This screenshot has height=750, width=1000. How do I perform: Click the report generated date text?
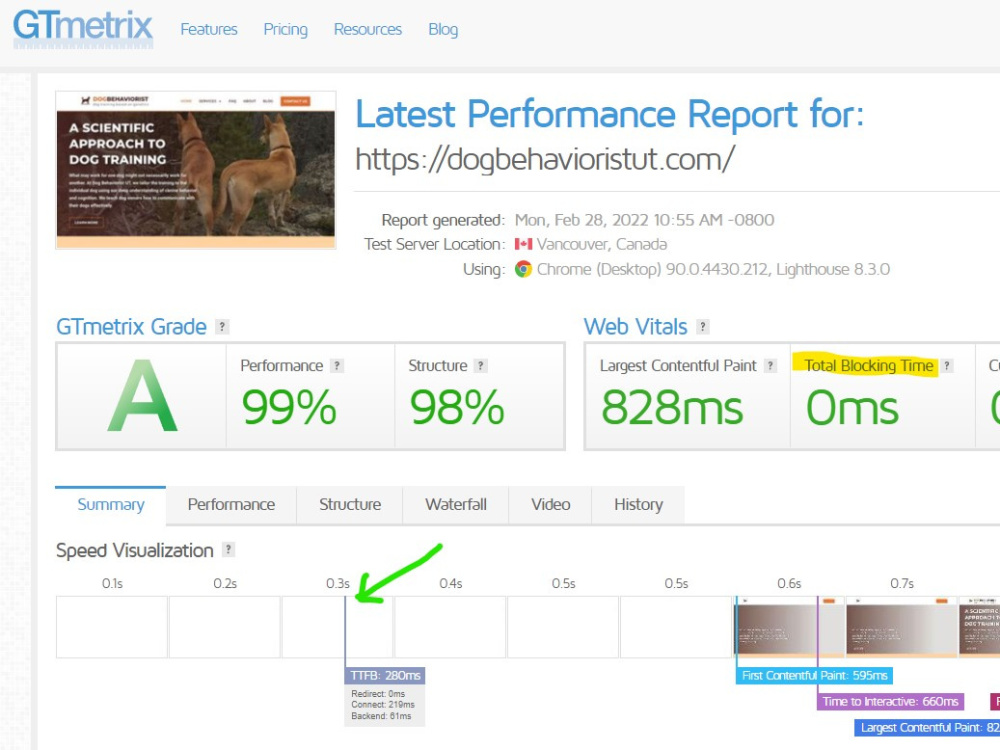click(644, 220)
